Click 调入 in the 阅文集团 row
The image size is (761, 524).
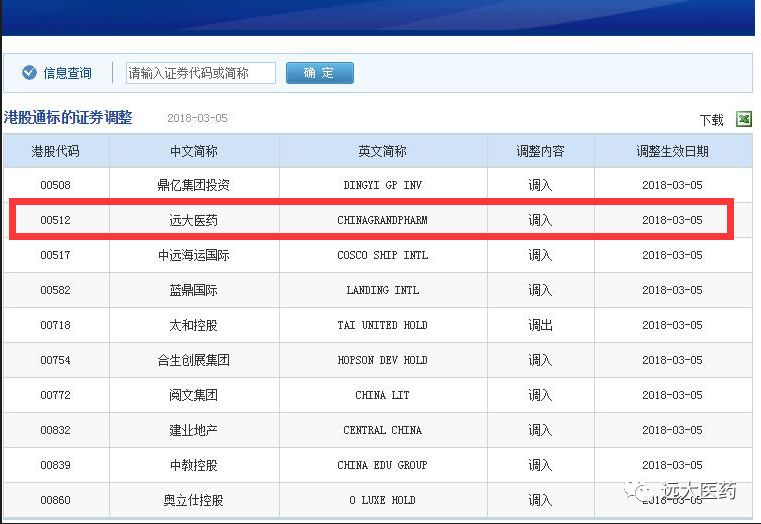[x=540, y=395]
